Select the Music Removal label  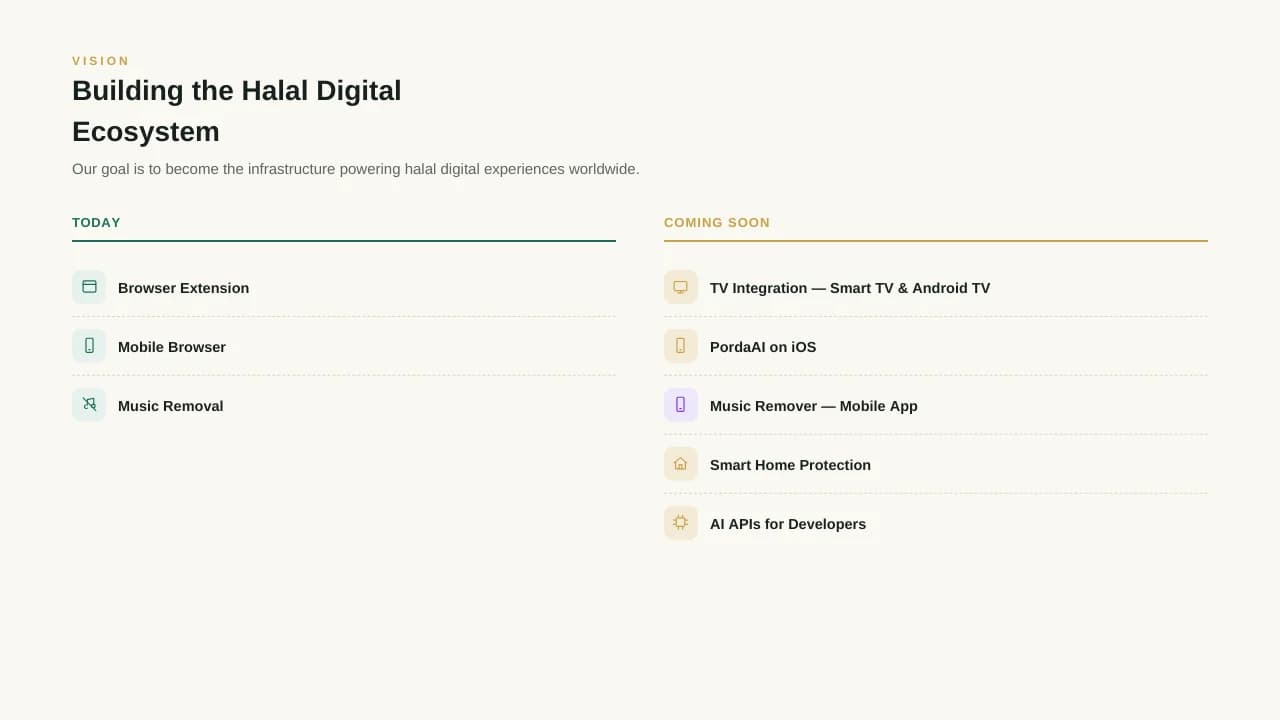pos(171,406)
